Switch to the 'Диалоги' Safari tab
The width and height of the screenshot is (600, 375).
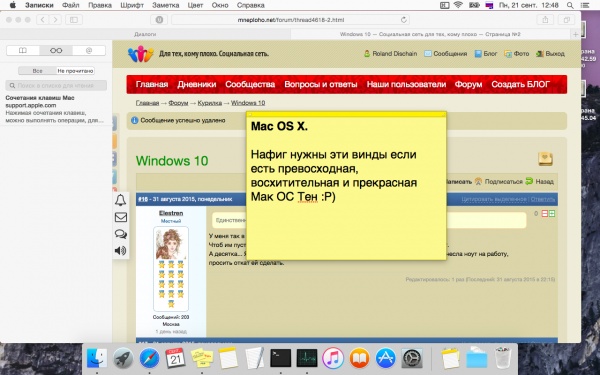point(145,34)
